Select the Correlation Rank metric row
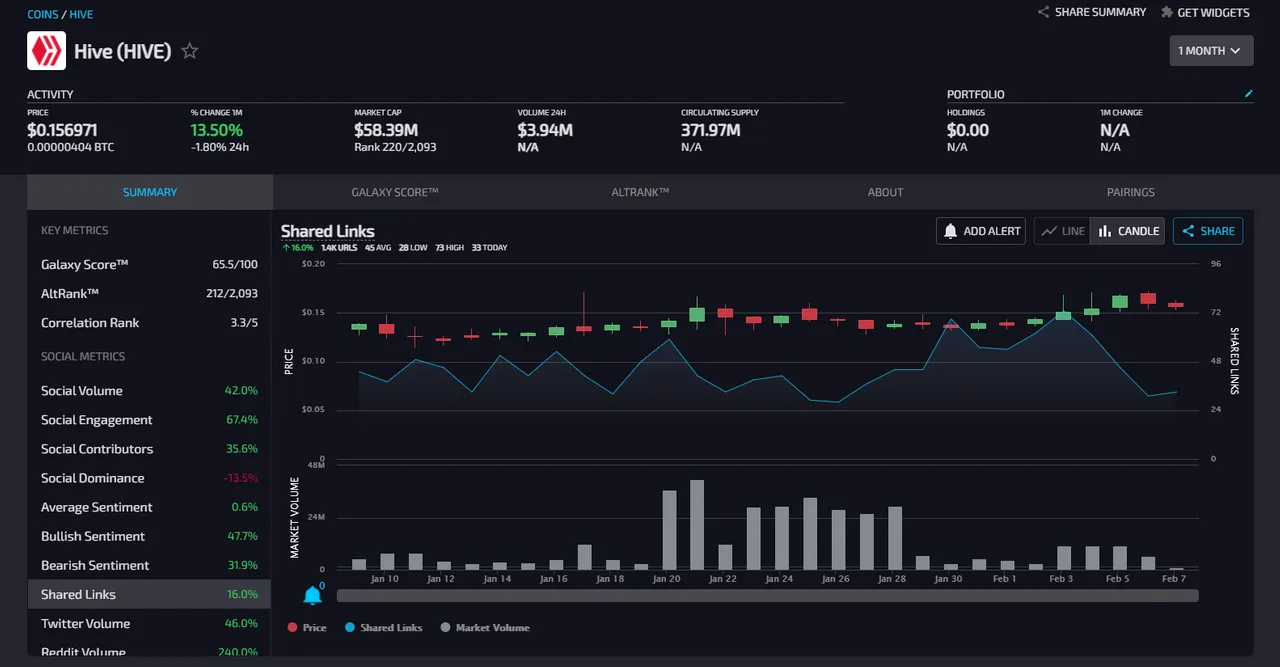Image resolution: width=1280 pixels, height=667 pixels. pos(149,323)
